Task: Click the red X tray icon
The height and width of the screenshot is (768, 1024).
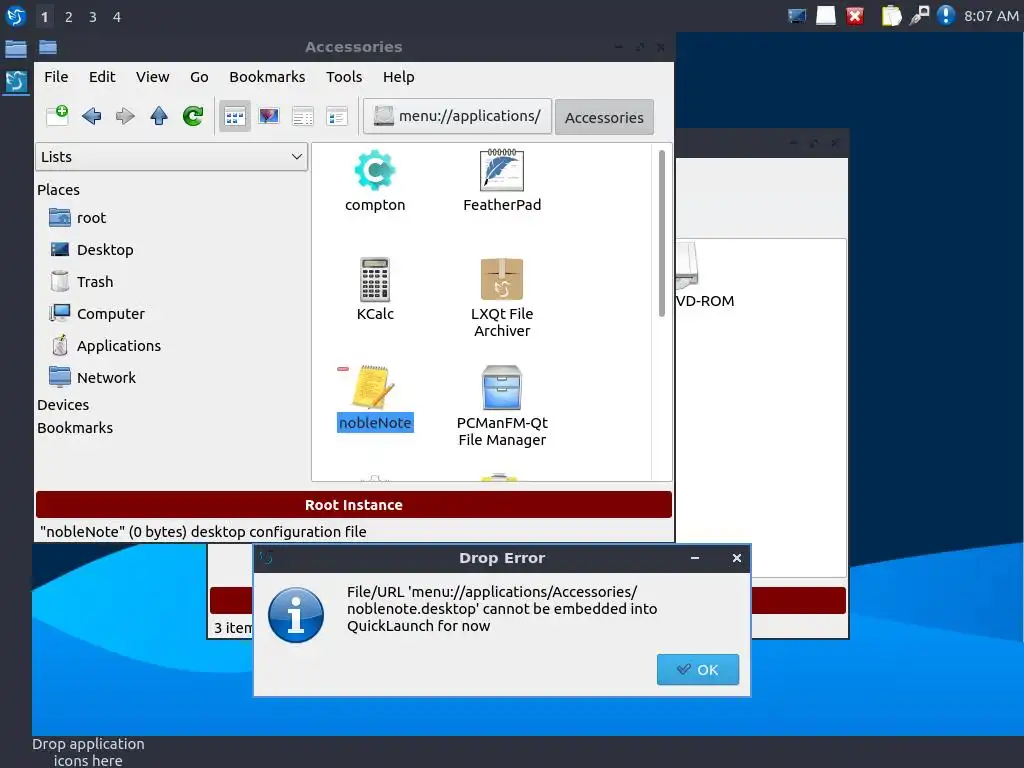Action: (855, 16)
